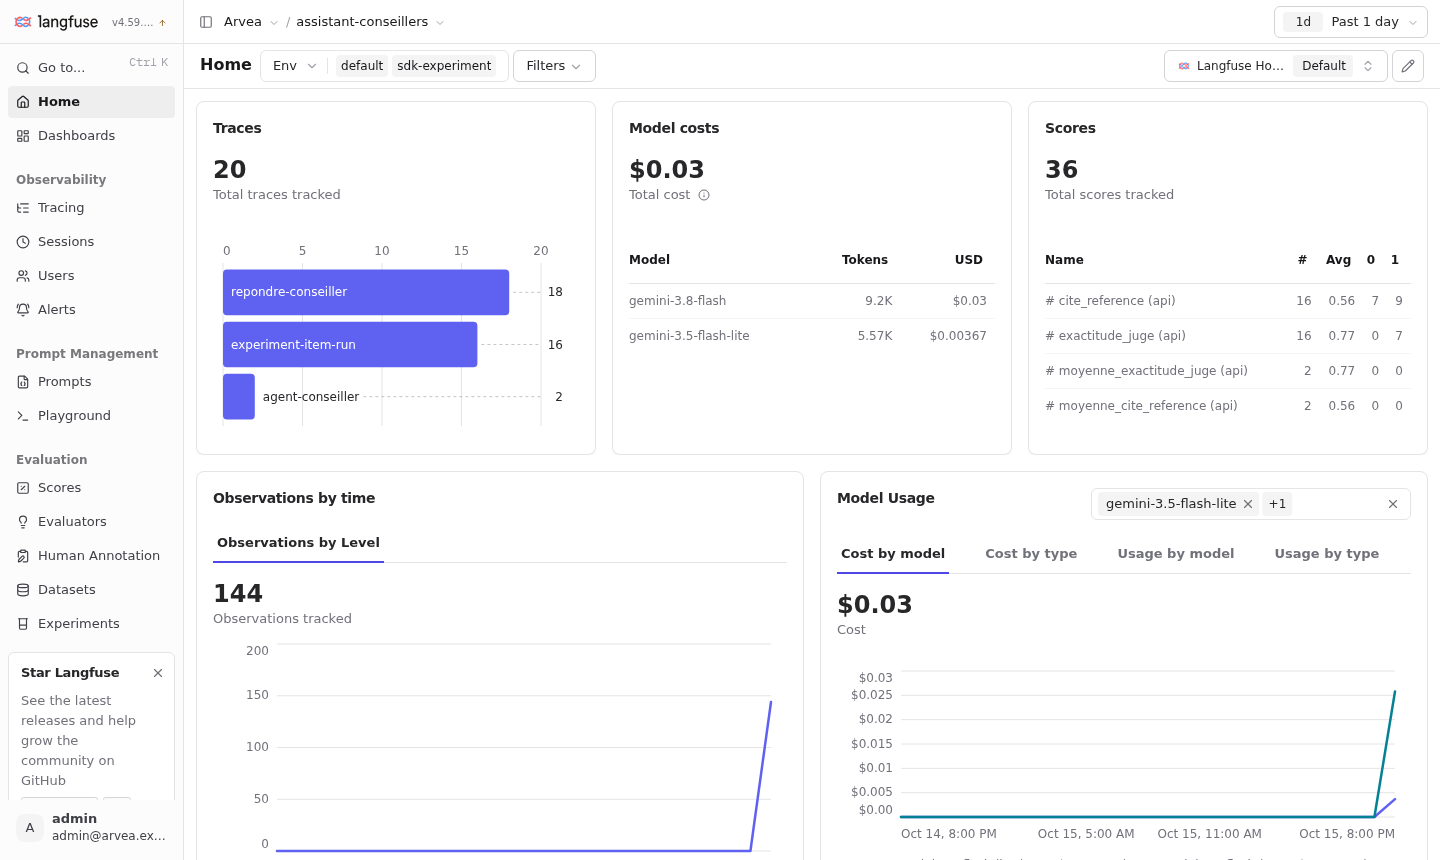Open Langfuse Home dashboard selector
Screen dimensions: 1440x860
(1275, 66)
